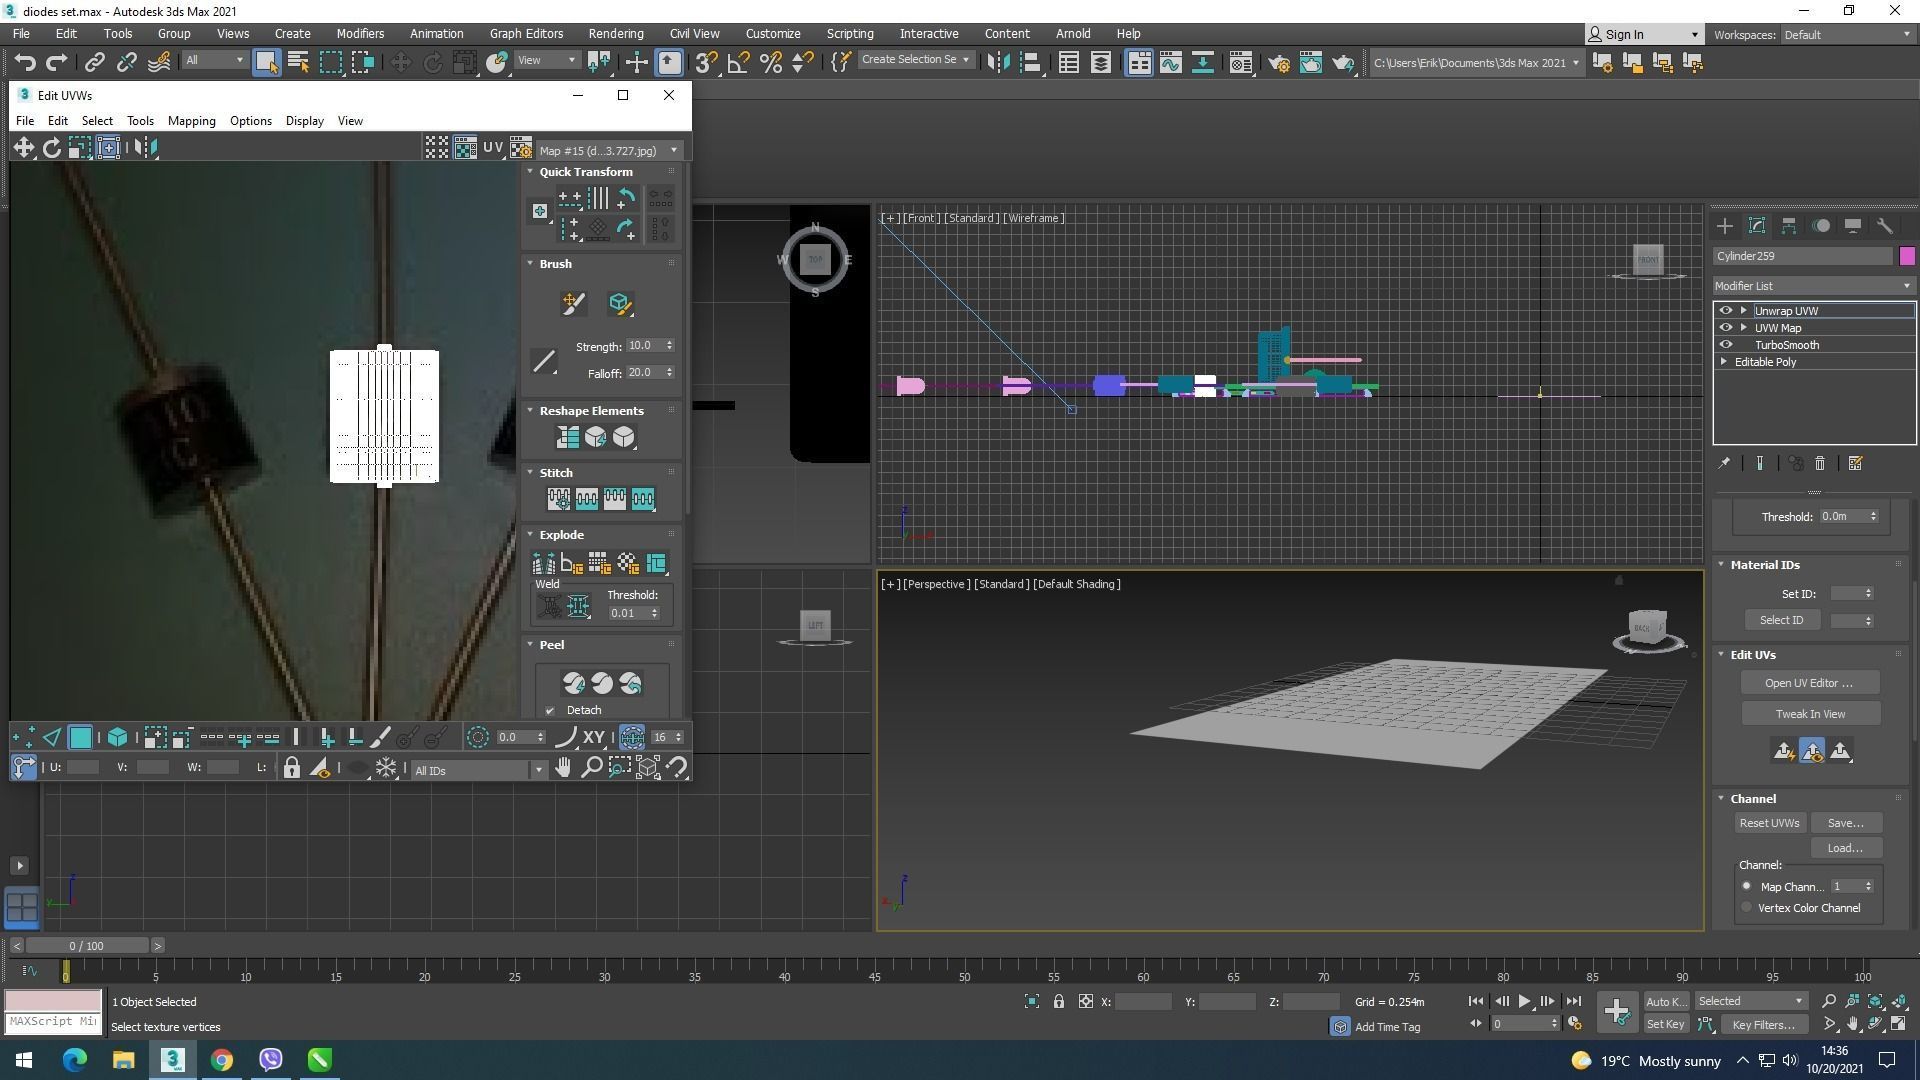
Task: Click the Undo arrow in main toolbar
Action: pos(24,63)
